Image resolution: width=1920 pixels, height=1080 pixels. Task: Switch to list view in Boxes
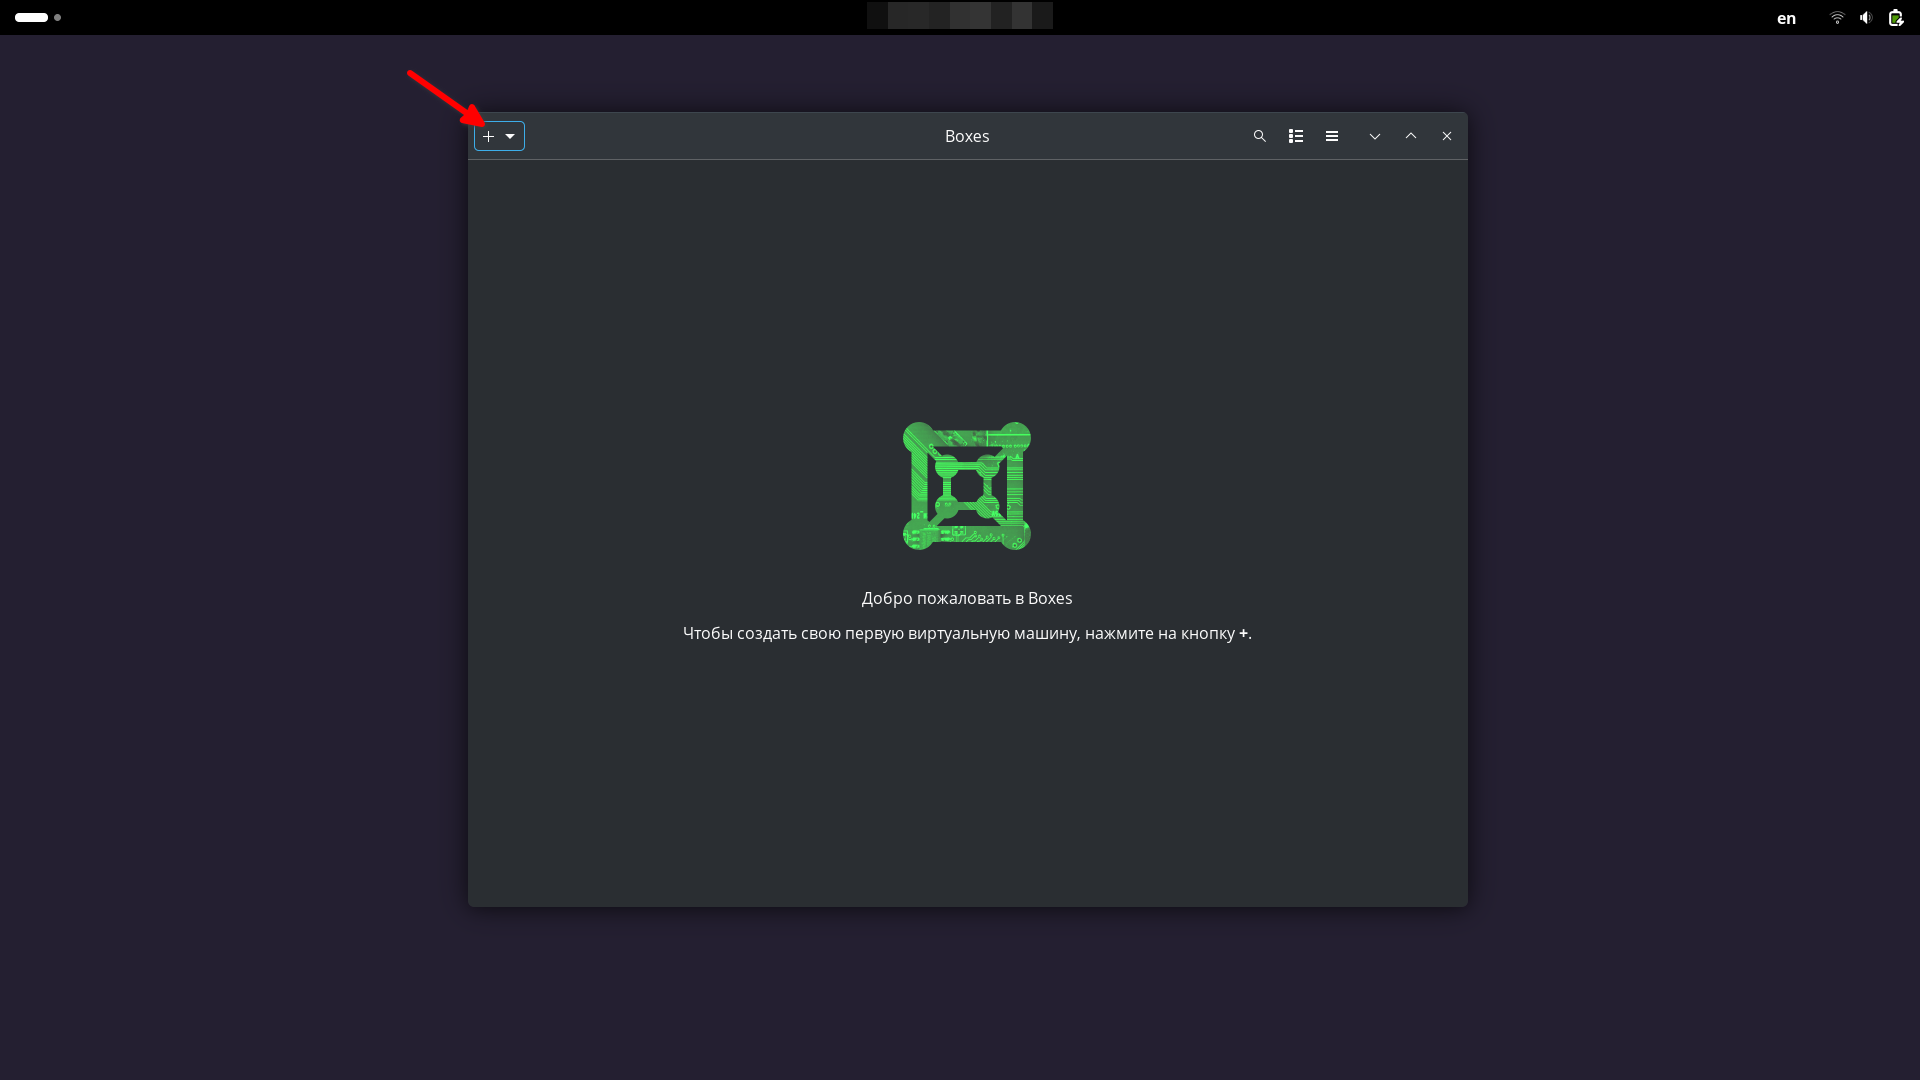click(1296, 136)
